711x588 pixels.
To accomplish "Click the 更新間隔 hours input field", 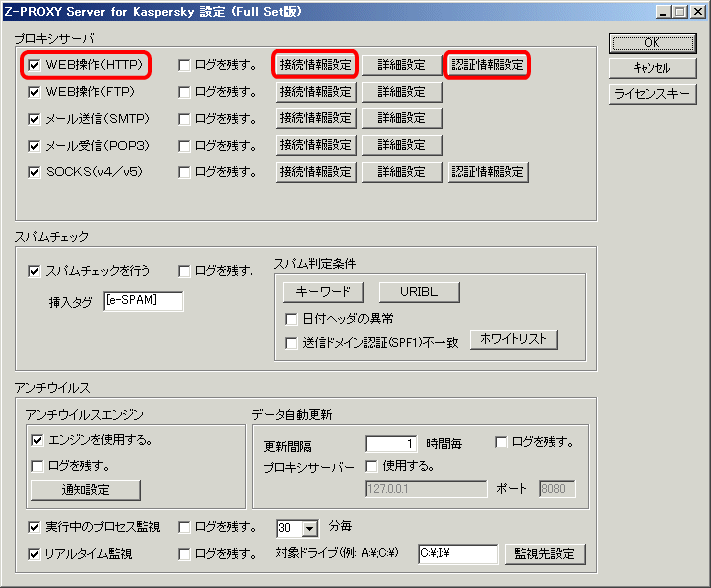I will click(391, 443).
